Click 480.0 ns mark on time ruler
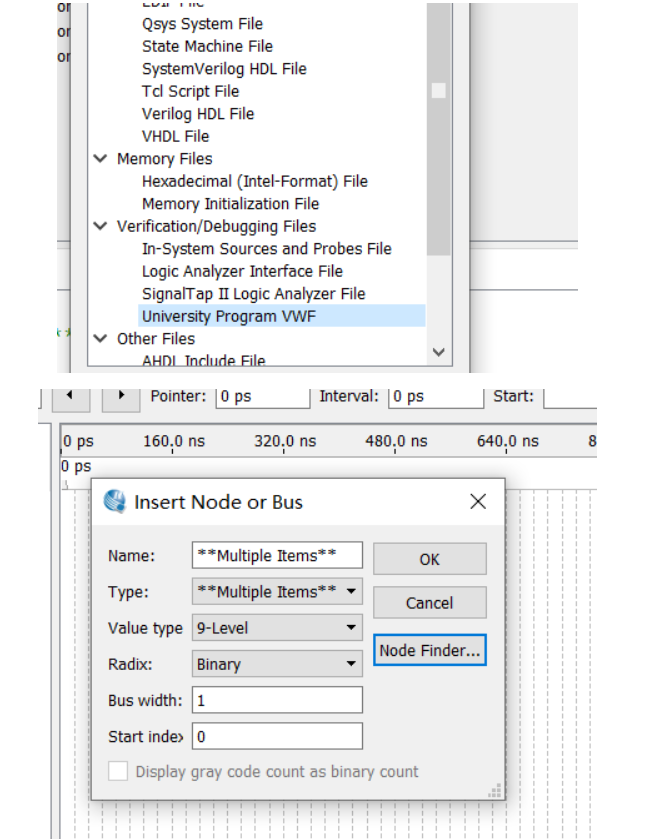The height and width of the screenshot is (839, 664). click(396, 441)
